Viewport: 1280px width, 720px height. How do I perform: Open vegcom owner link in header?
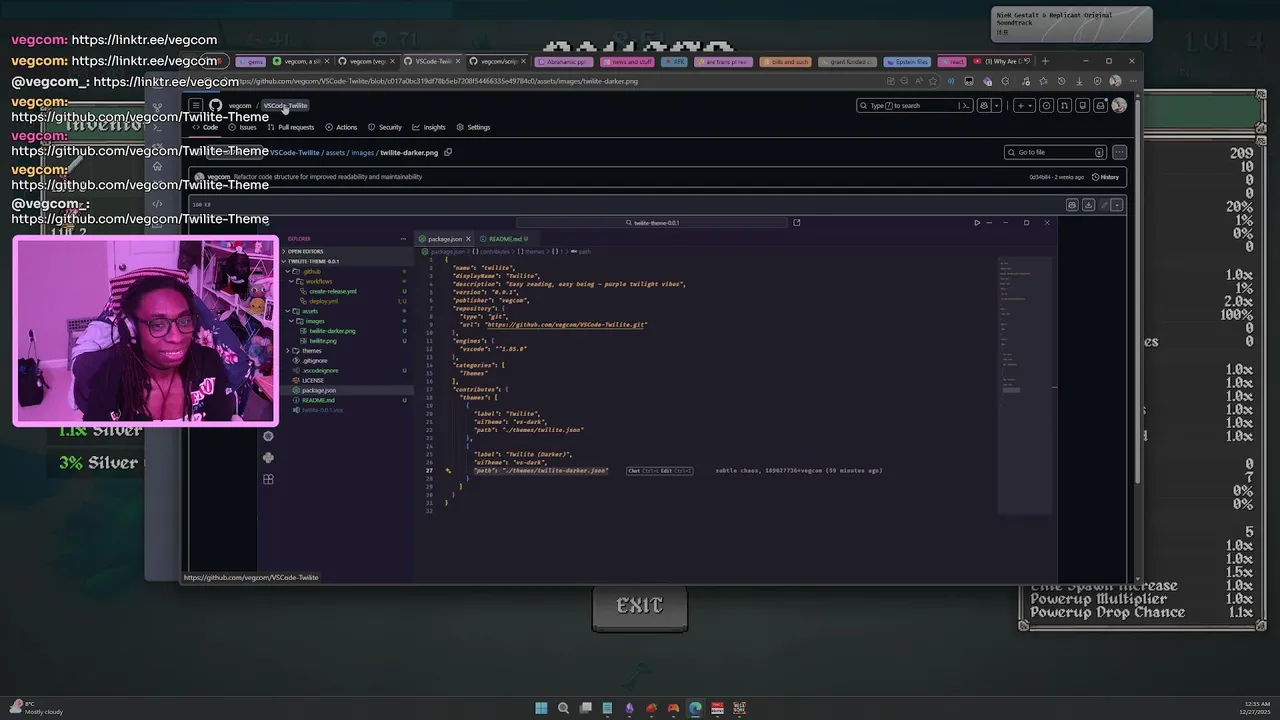240,105
